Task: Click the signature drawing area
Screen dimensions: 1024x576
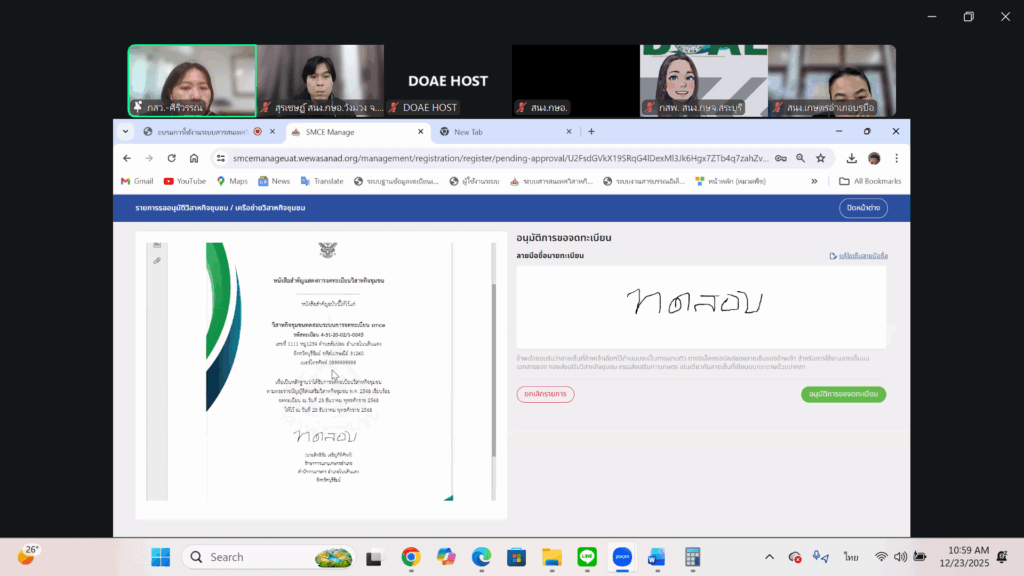Action: 700,305
